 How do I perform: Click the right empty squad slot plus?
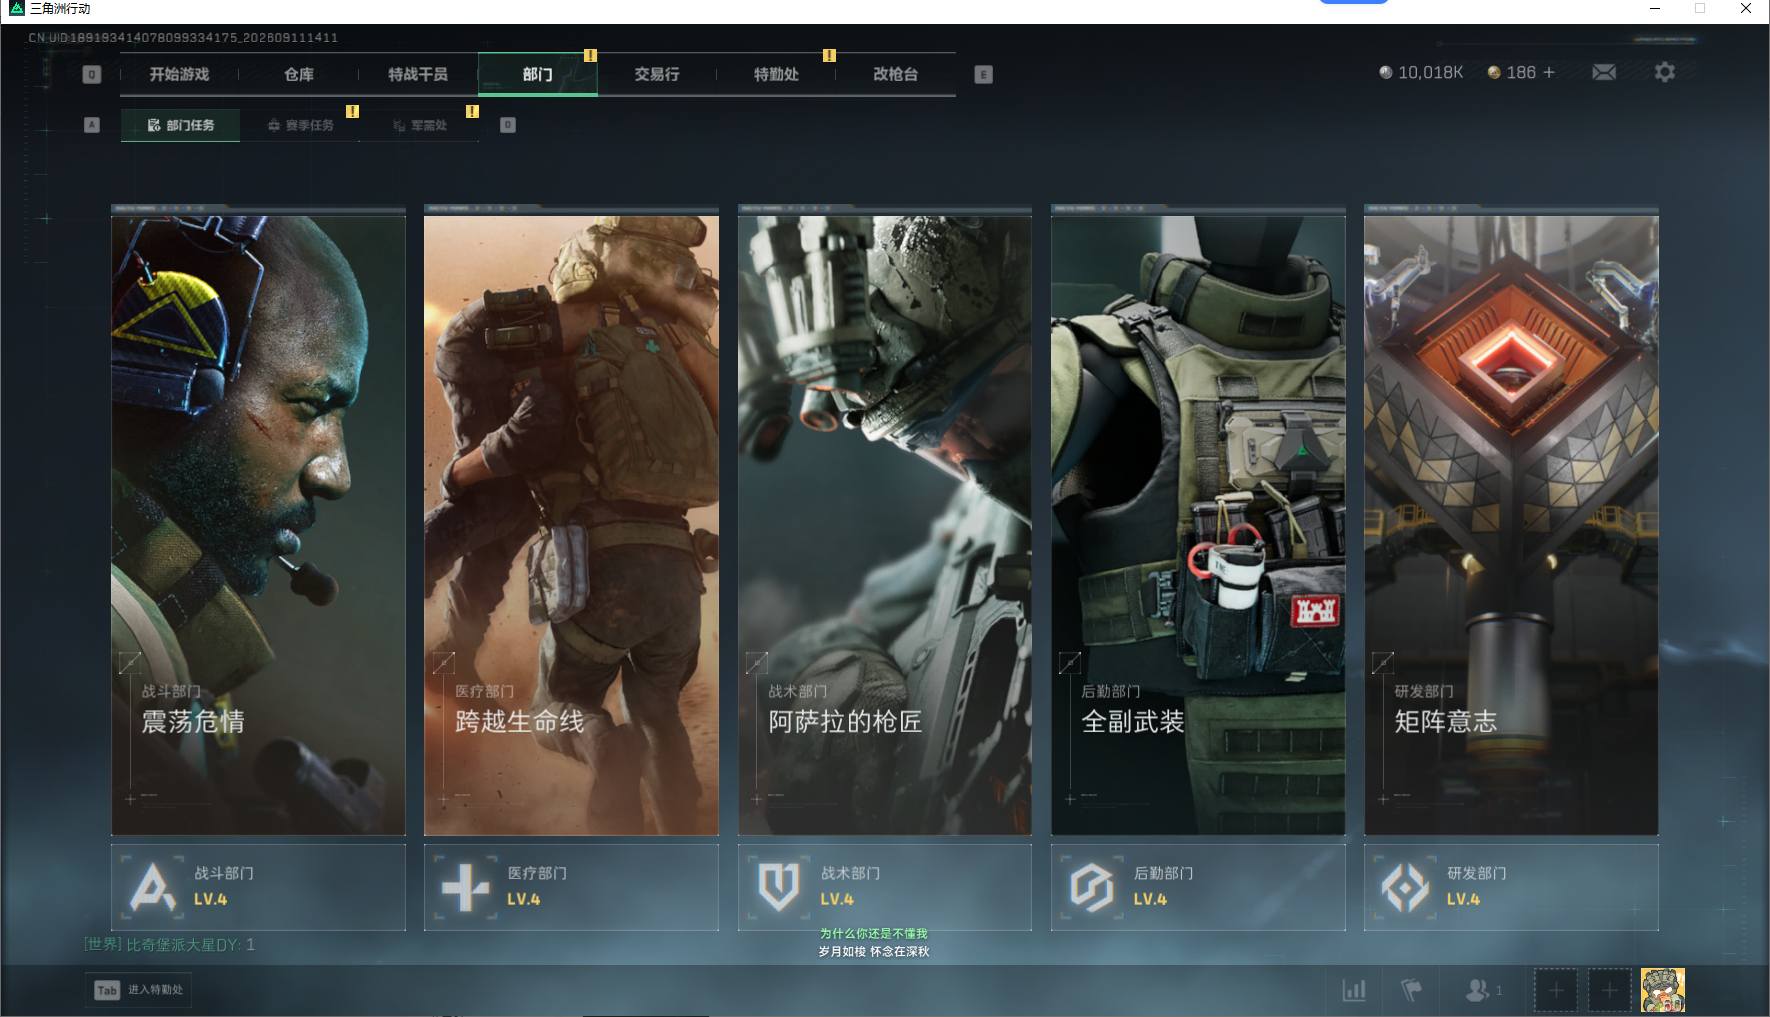1609,990
